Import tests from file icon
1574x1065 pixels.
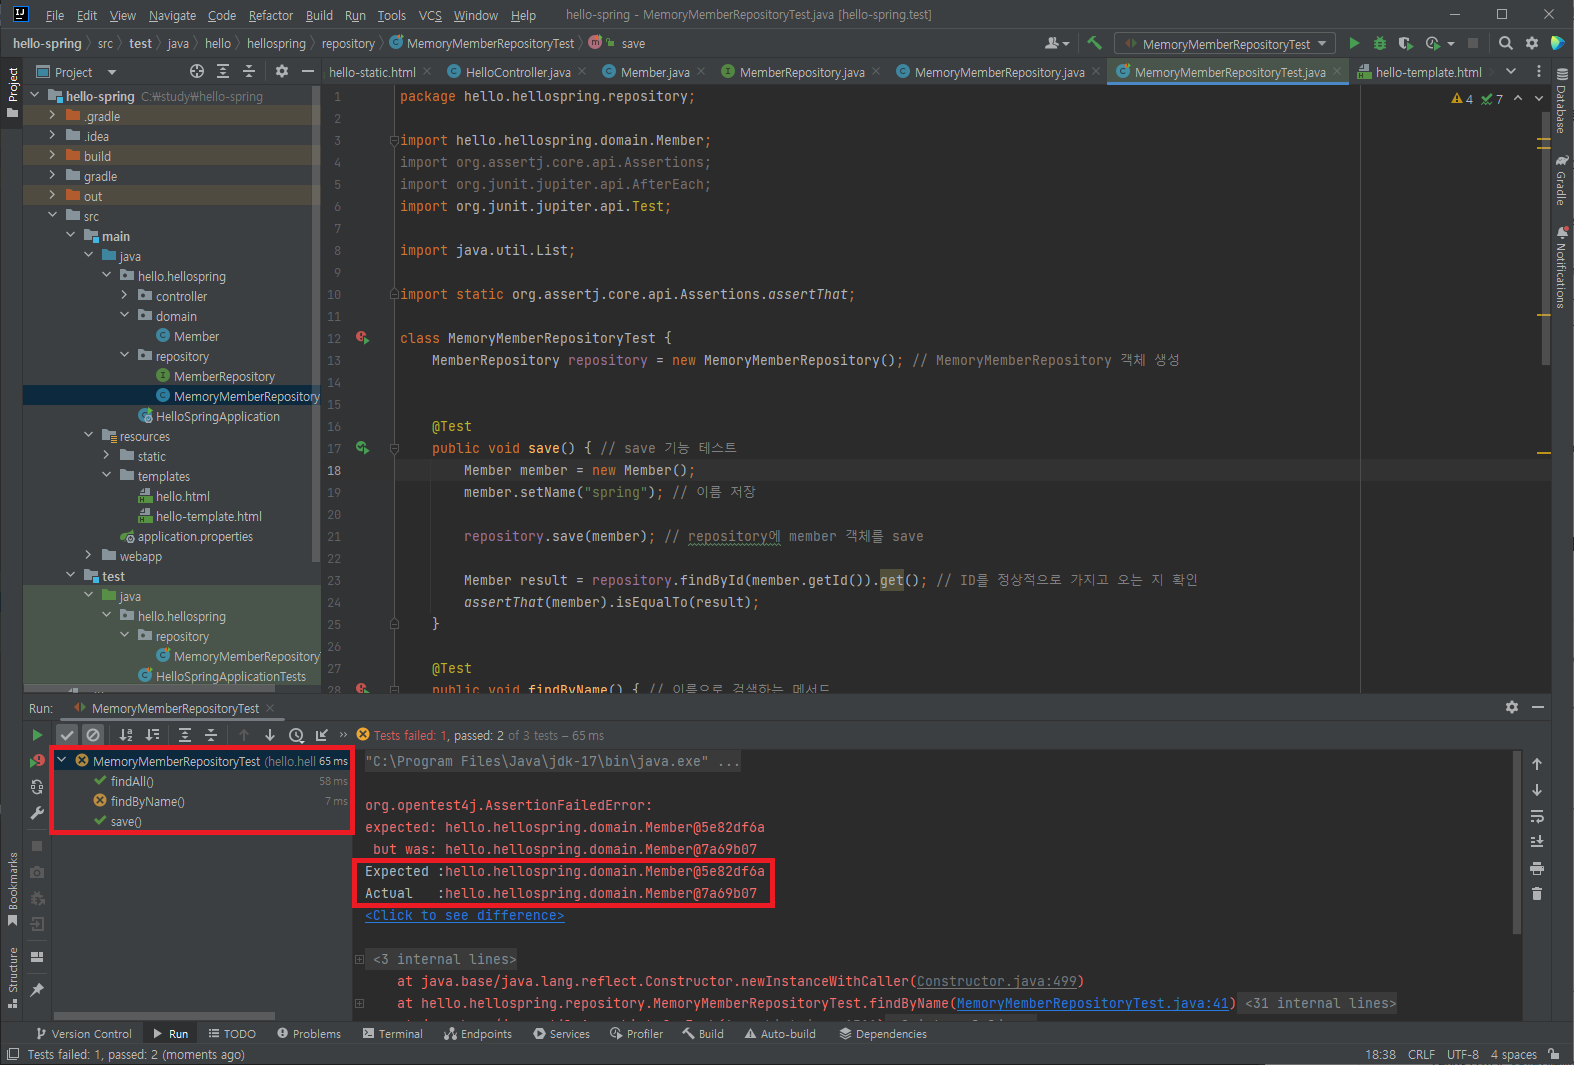click(322, 735)
